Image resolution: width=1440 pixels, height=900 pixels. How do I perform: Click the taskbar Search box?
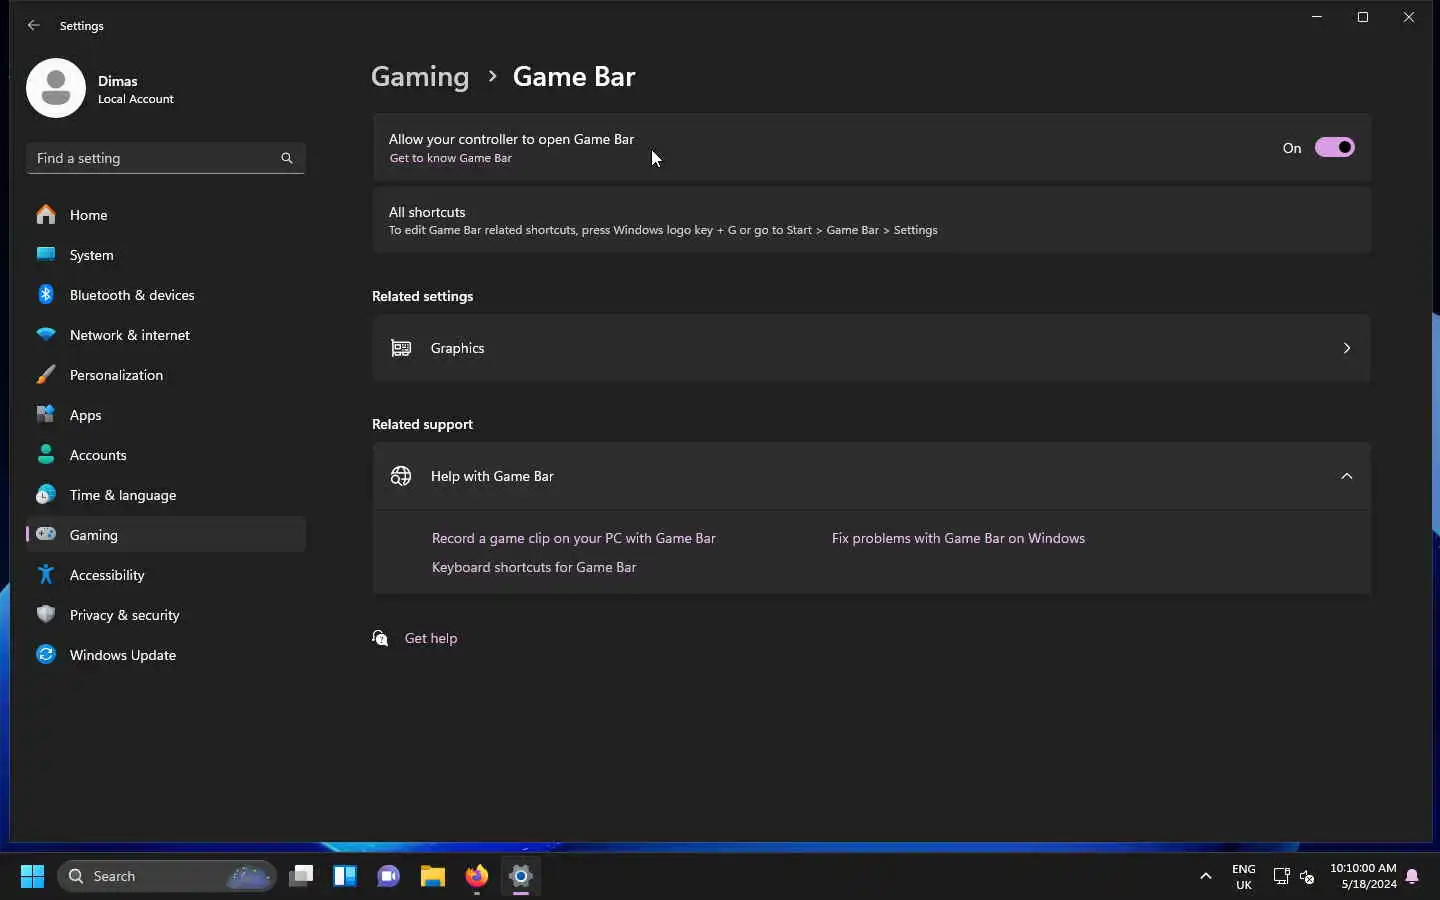pos(167,876)
